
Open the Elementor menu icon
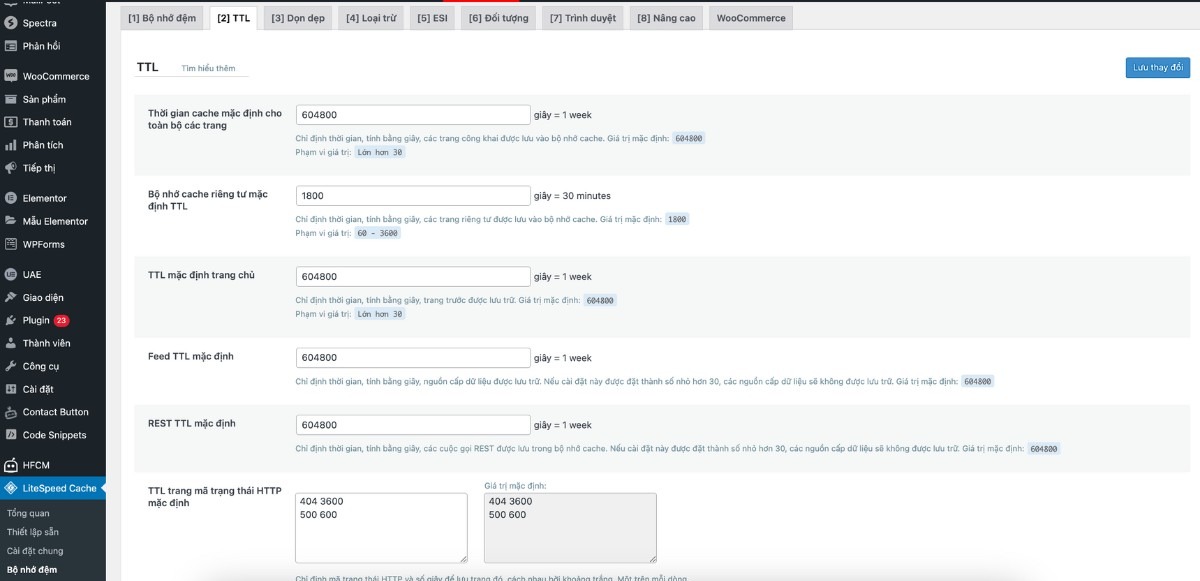(x=11, y=198)
